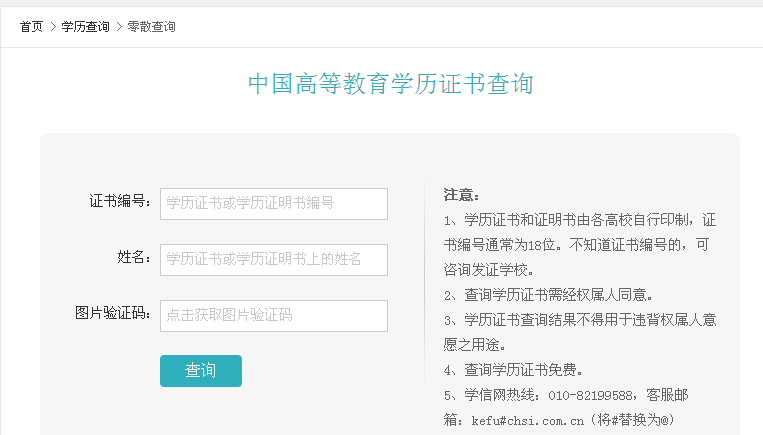Click note 1 about 证书编号通常为18位
The image size is (763, 435).
click(x=580, y=245)
